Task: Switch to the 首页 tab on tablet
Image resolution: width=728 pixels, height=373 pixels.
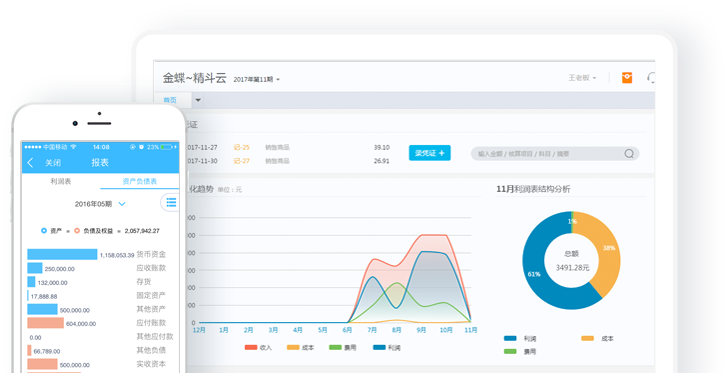Action: pyautogui.click(x=170, y=100)
